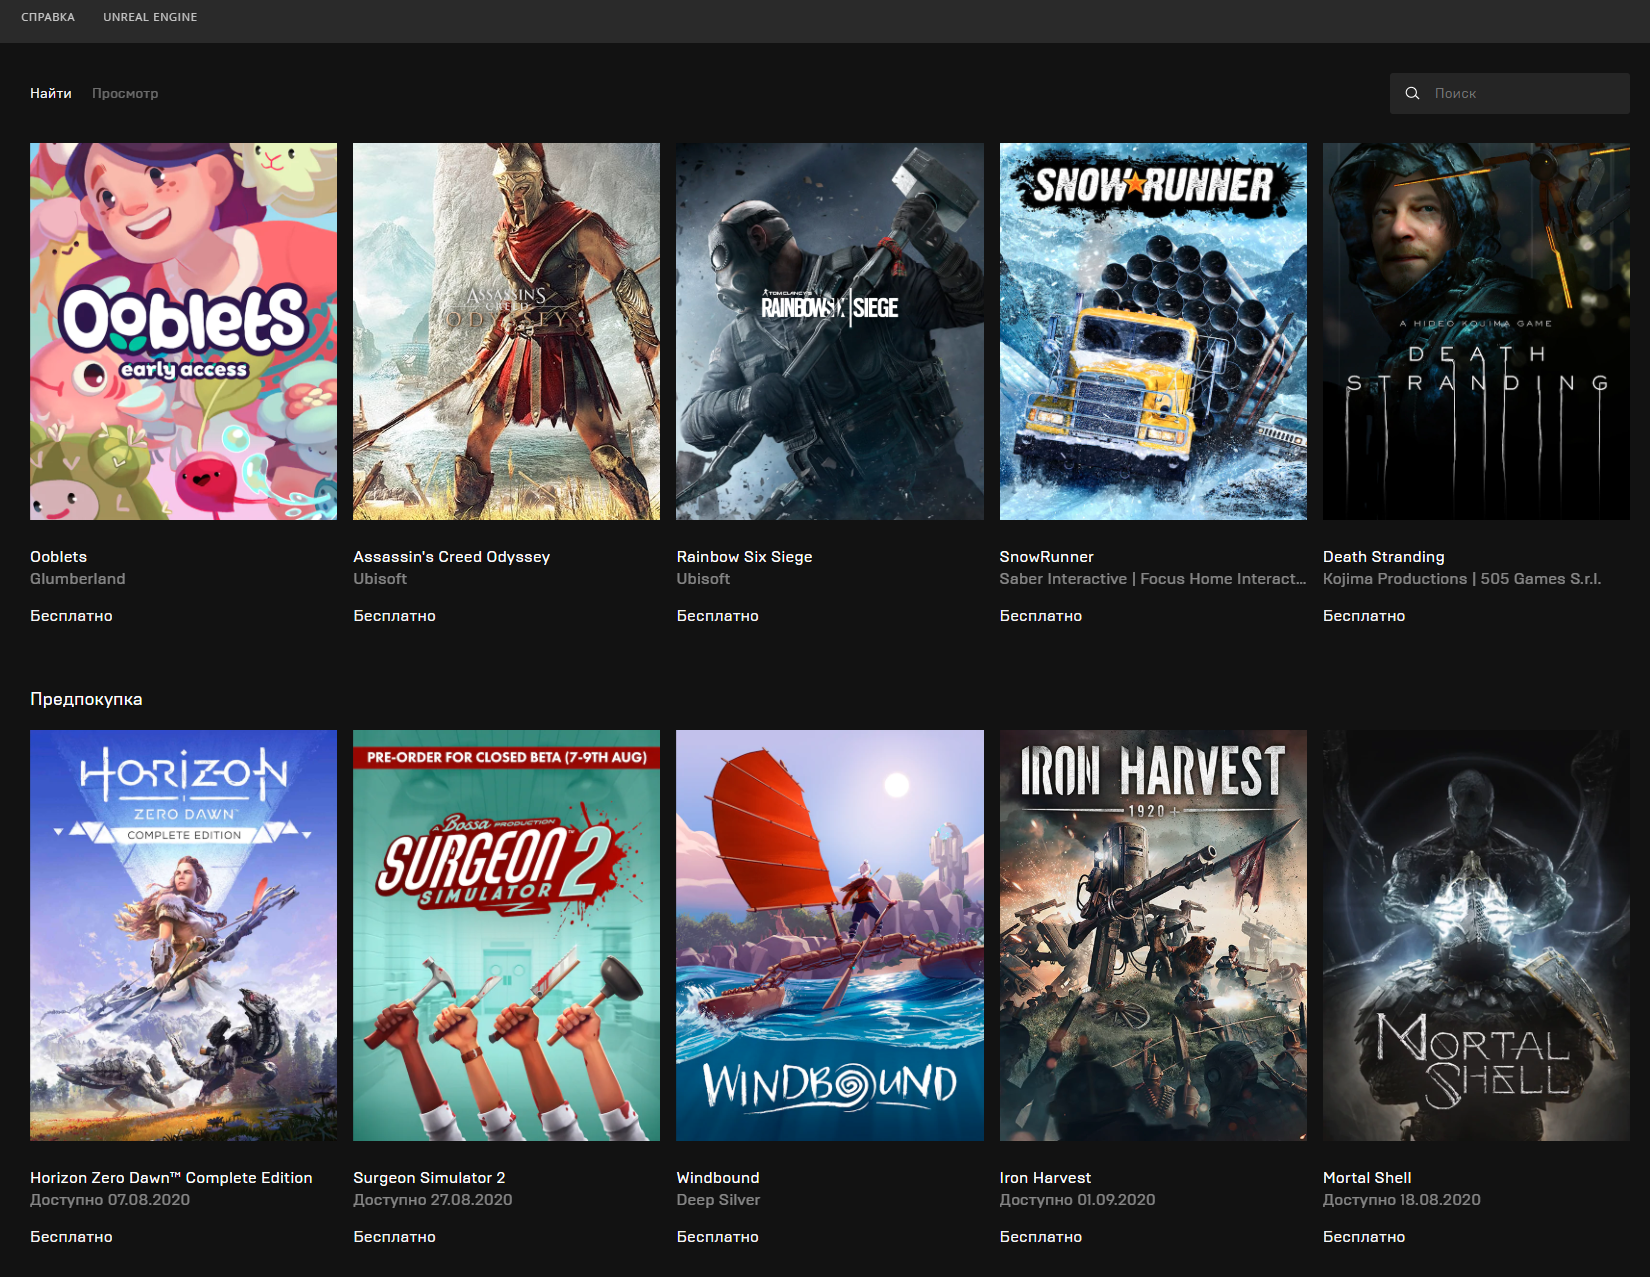The width and height of the screenshot is (1650, 1277).
Task: Switch to the Найти tab
Action: point(51,93)
